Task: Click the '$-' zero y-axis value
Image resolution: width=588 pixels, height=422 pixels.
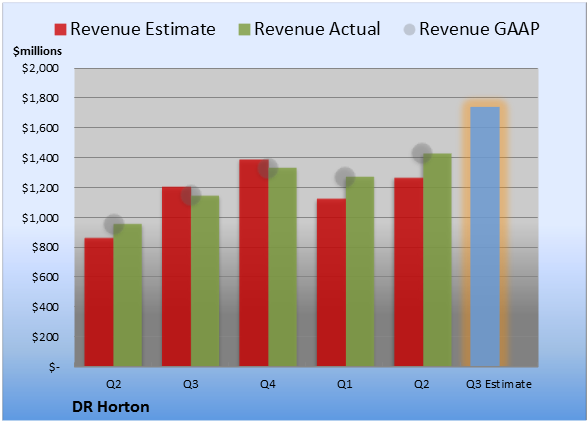Action: click(54, 367)
